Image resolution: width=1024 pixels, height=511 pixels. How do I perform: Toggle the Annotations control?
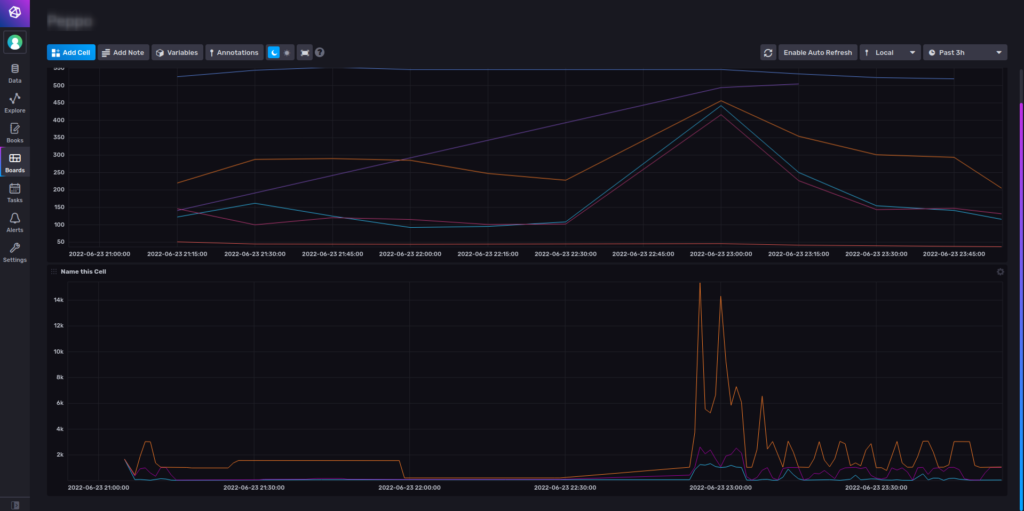click(234, 52)
